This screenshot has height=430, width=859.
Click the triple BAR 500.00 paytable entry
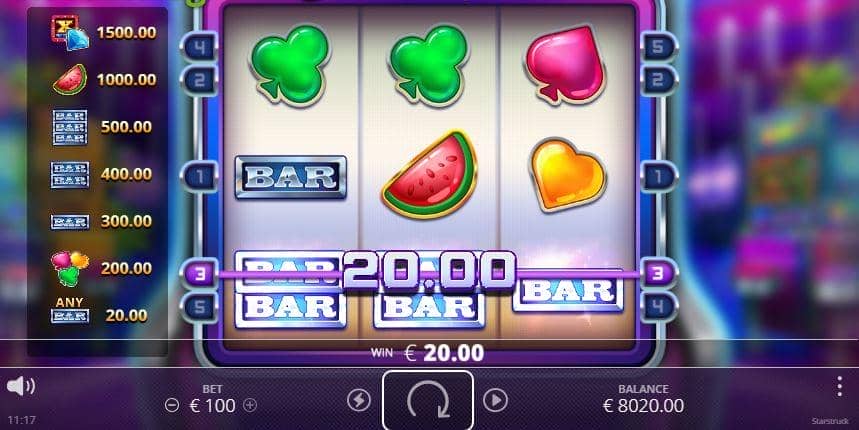[x=102, y=127]
